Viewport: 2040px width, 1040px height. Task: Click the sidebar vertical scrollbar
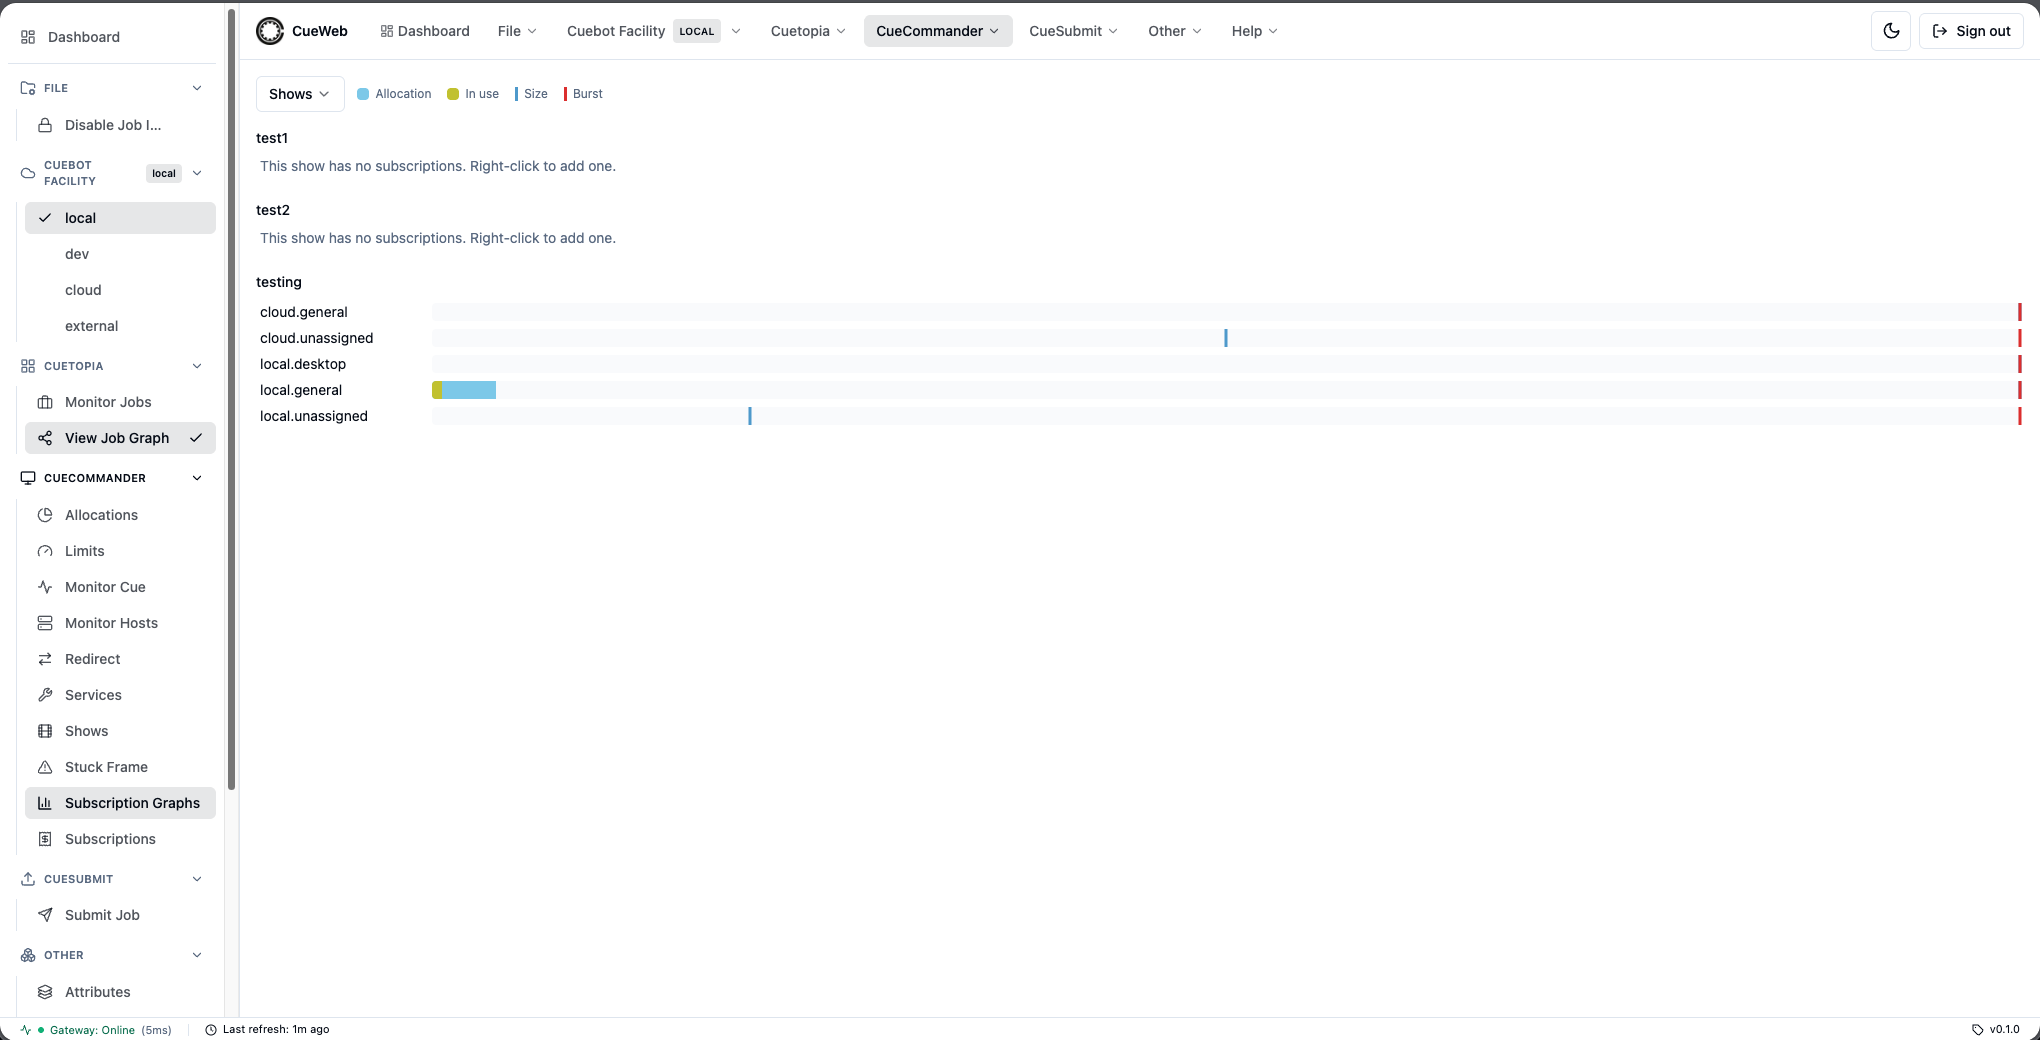(232, 400)
